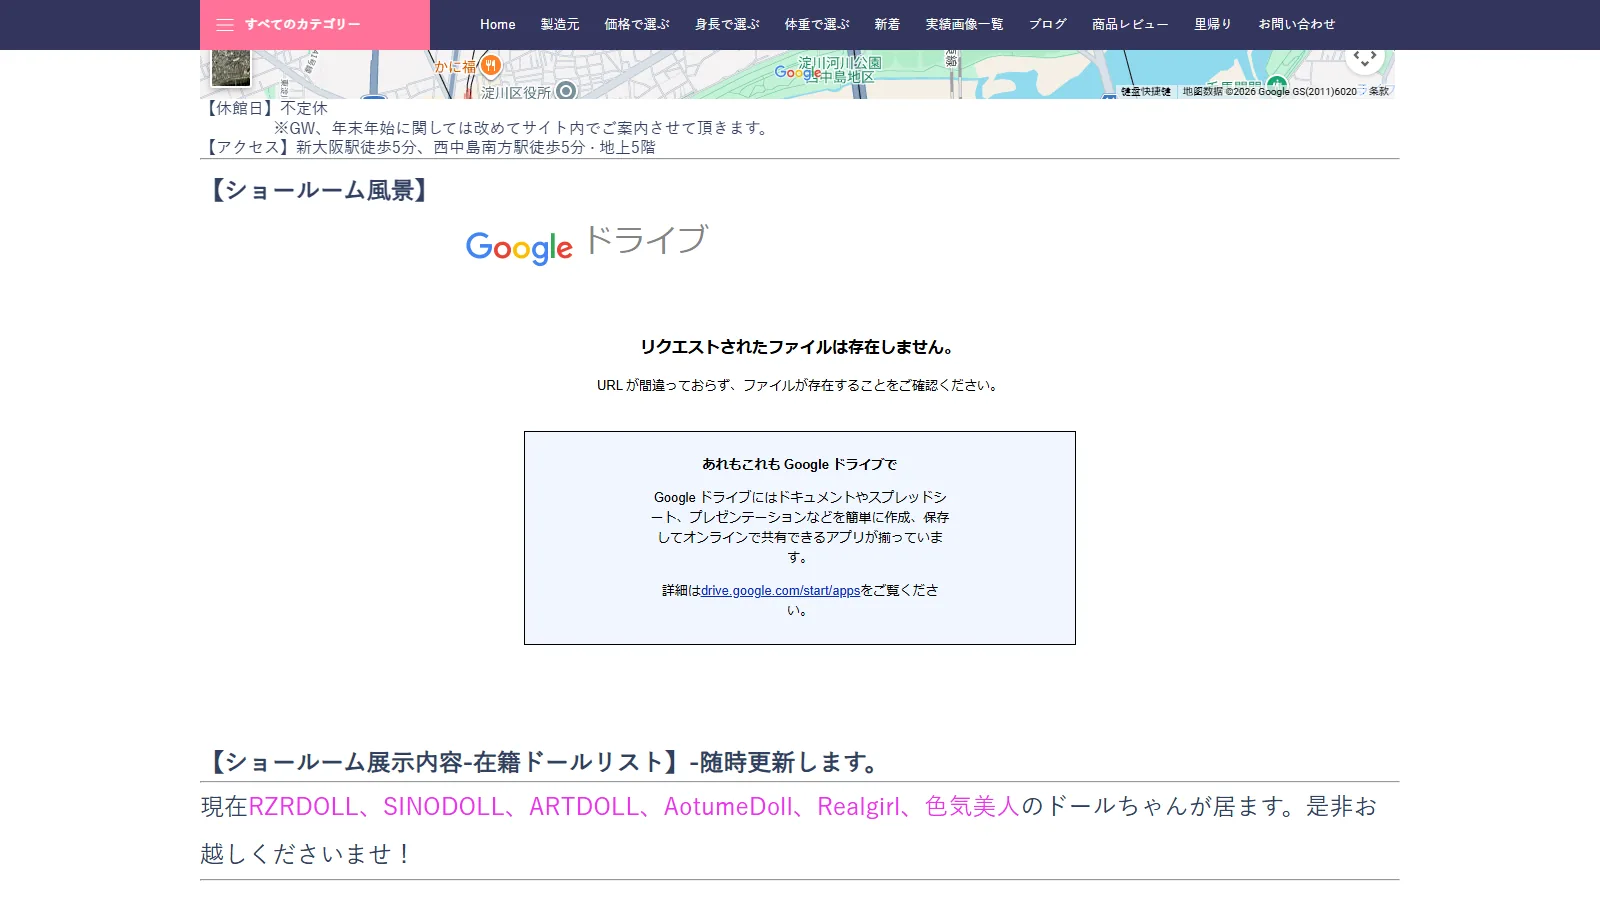This screenshot has height=900, width=1600.
Task: Open map keyboard shortcuts 键盘快捷键 link
Action: click(1146, 91)
